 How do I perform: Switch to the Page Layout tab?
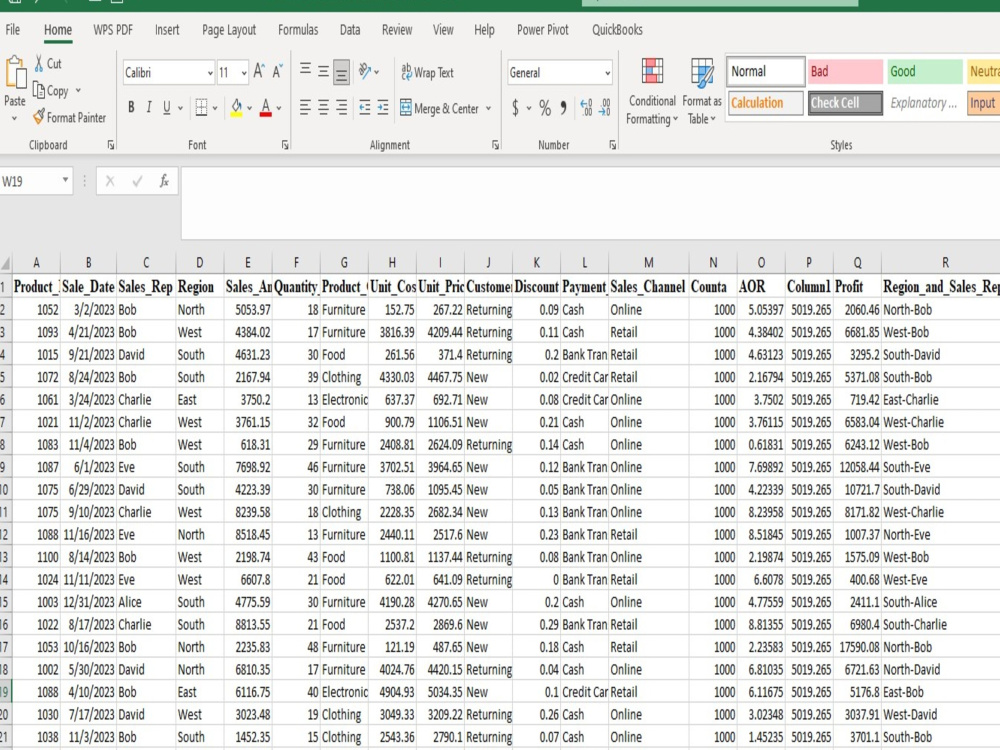pyautogui.click(x=229, y=30)
